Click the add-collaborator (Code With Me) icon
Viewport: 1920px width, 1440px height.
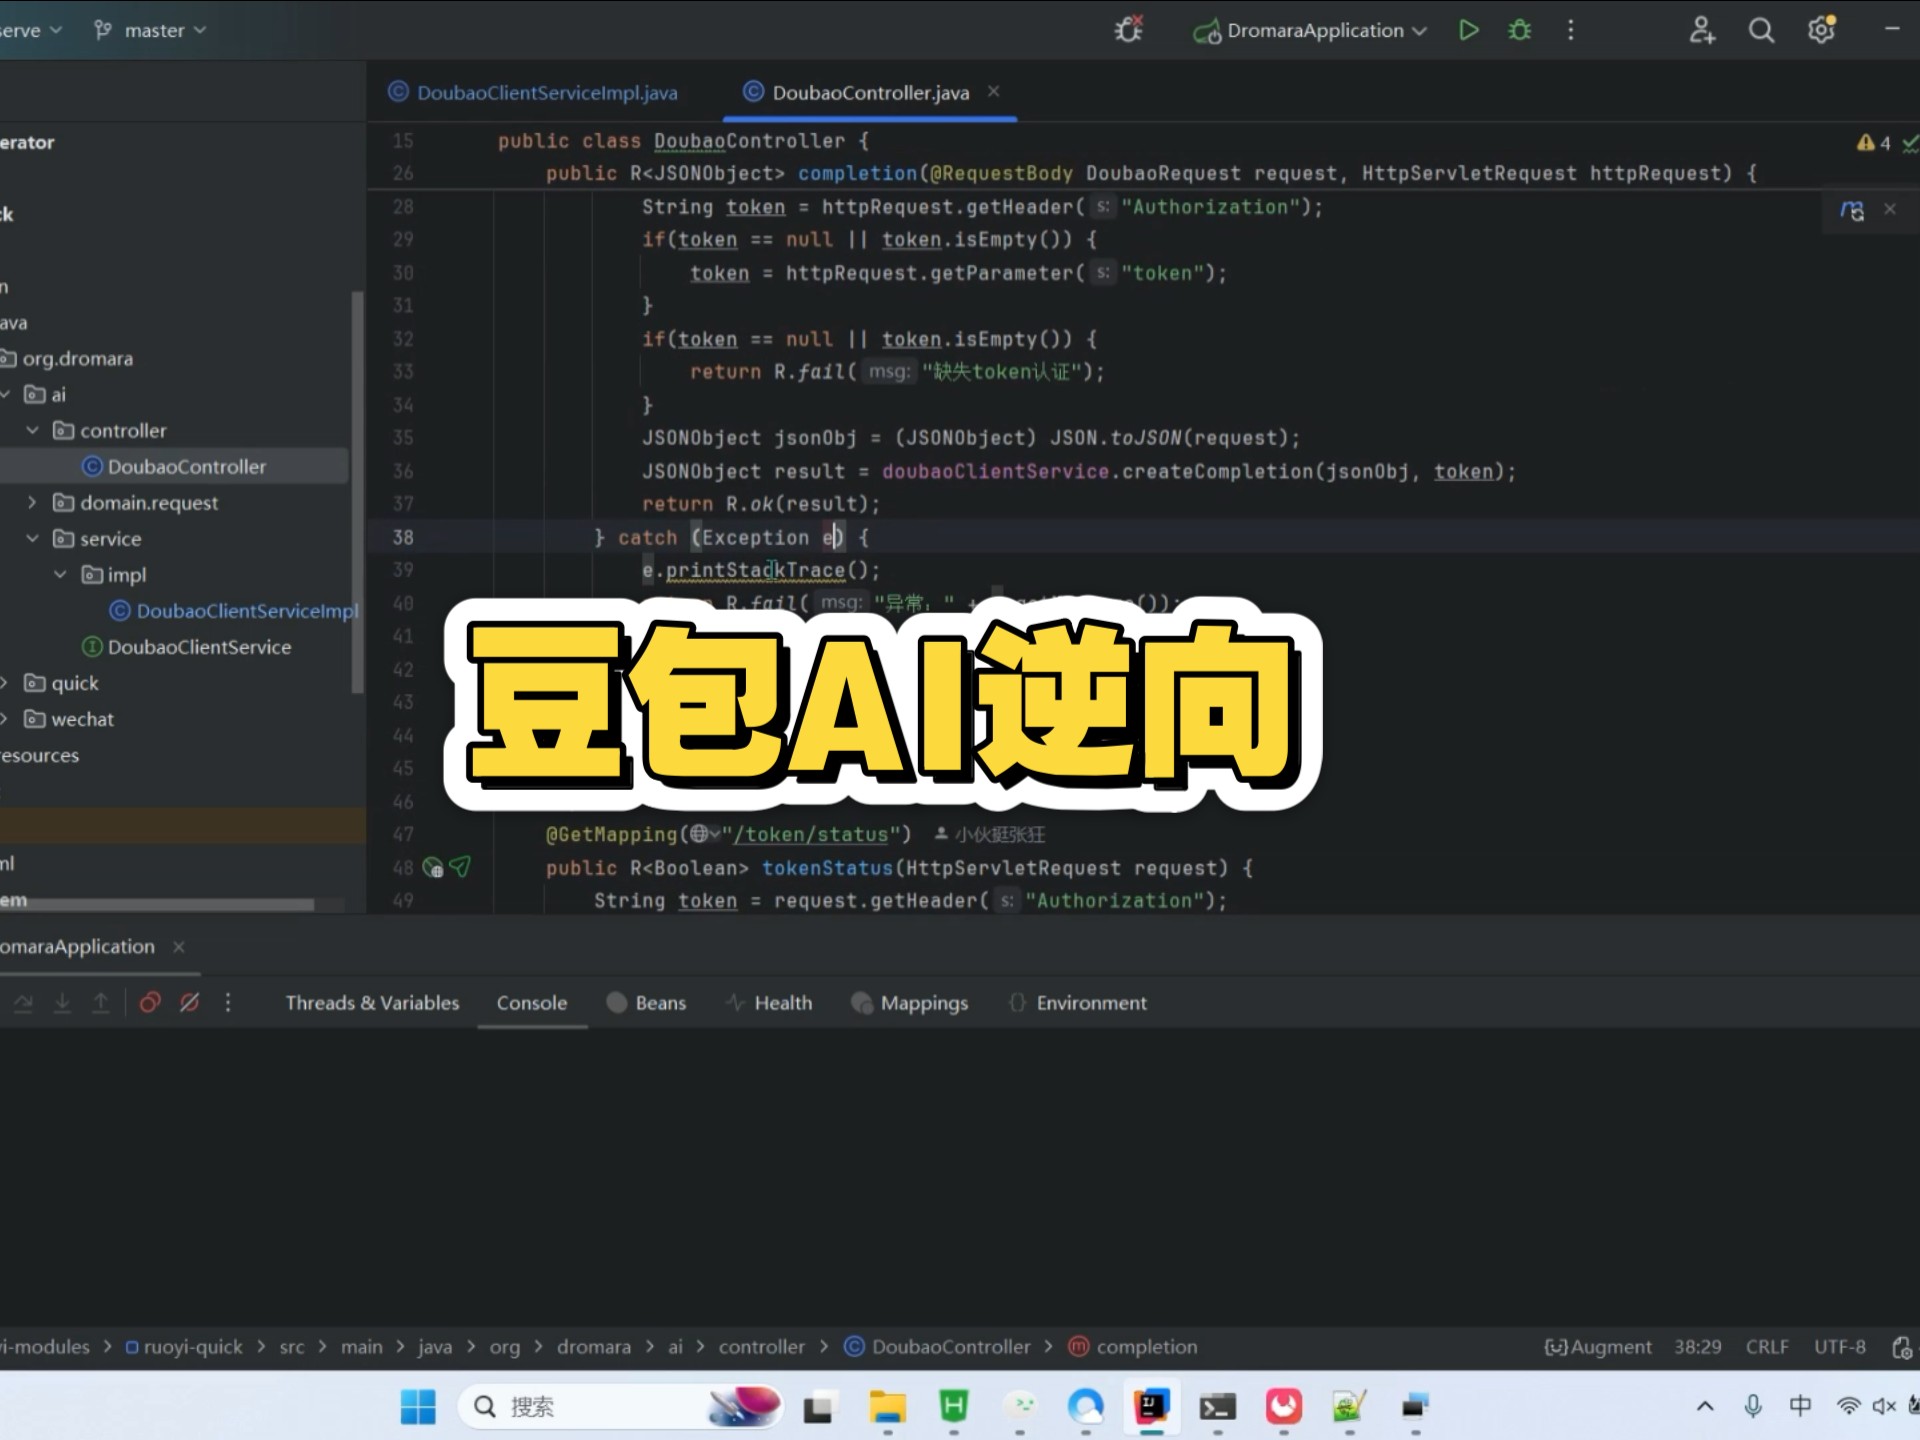coord(1702,30)
